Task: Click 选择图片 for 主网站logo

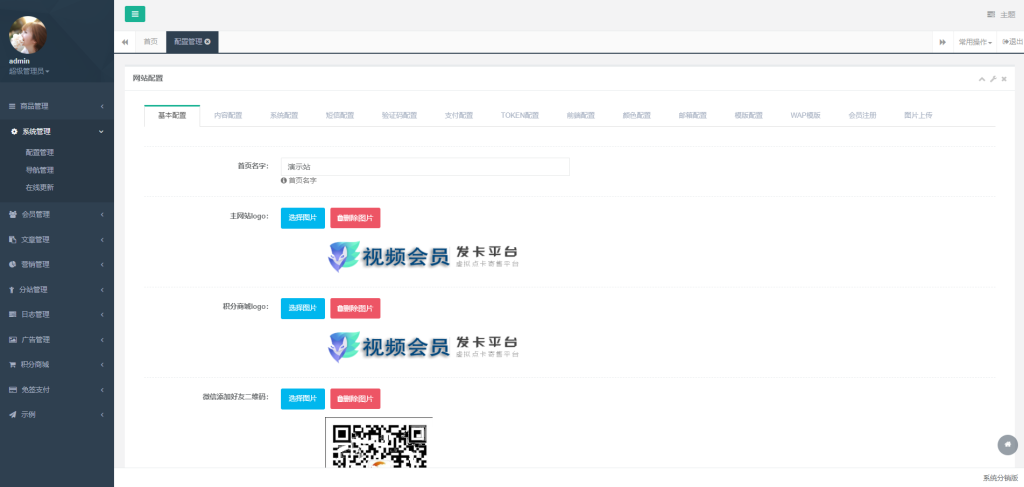Action: pos(303,218)
